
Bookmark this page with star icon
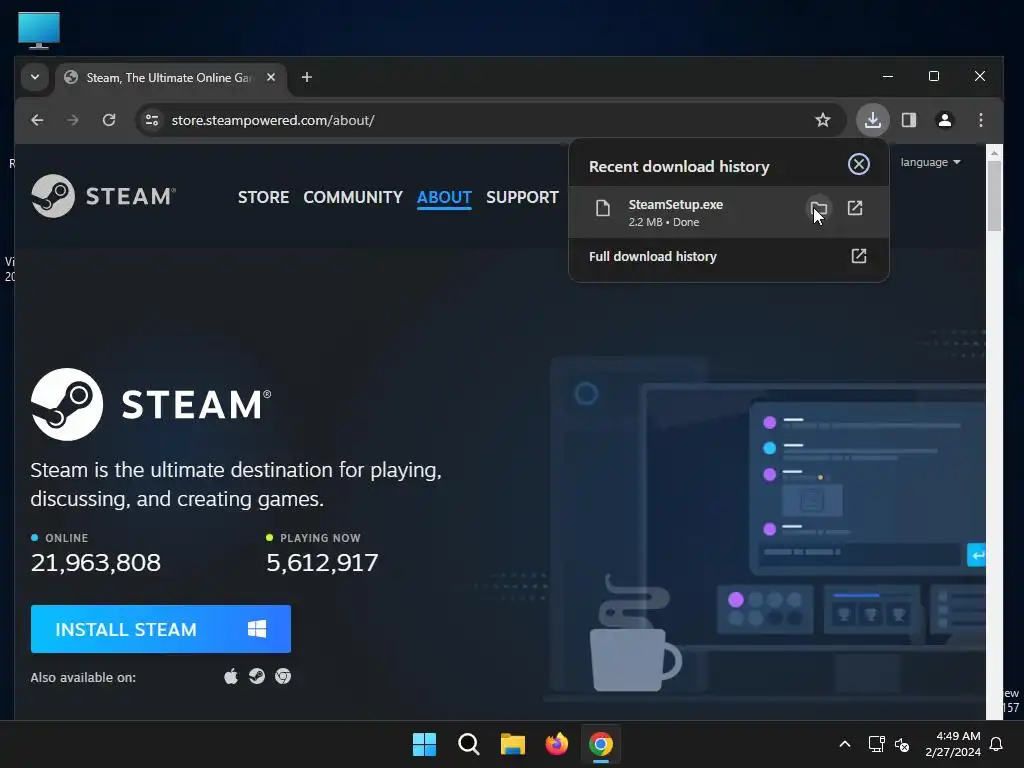point(823,120)
